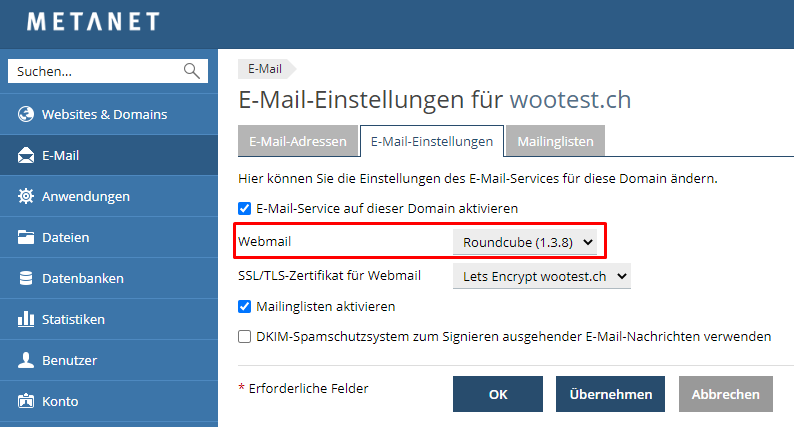Image resolution: width=794 pixels, height=427 pixels.
Task: Select the E-Mail envelope icon in sidebar
Action: [26, 156]
